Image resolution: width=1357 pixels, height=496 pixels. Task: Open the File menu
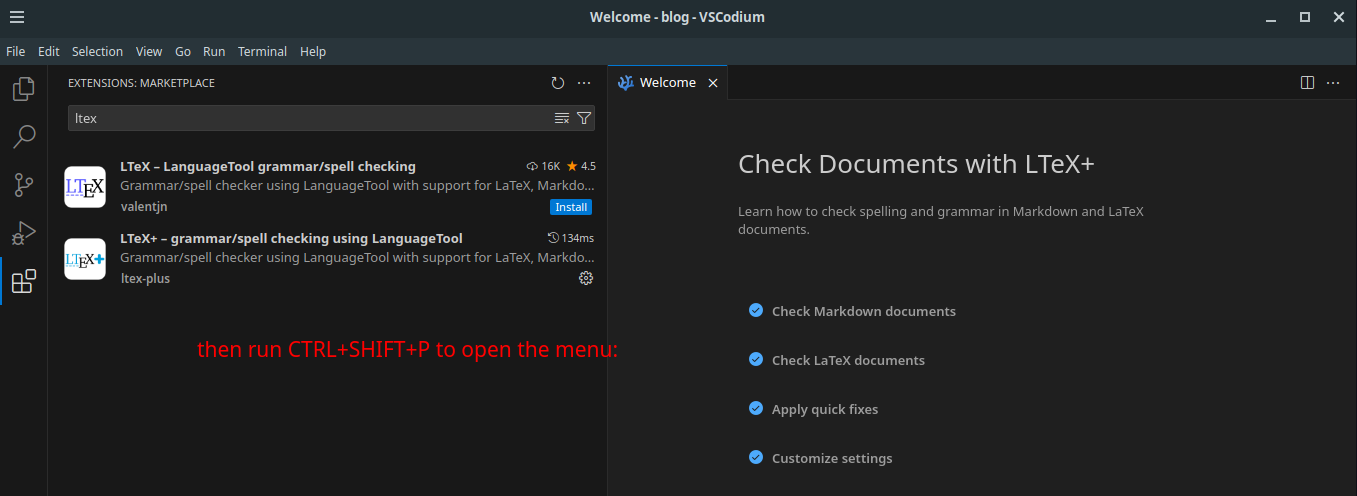[16, 51]
